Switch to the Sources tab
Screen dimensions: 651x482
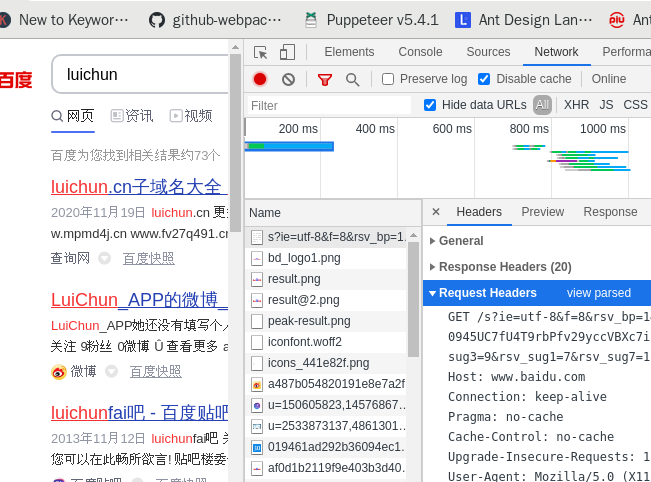(488, 52)
